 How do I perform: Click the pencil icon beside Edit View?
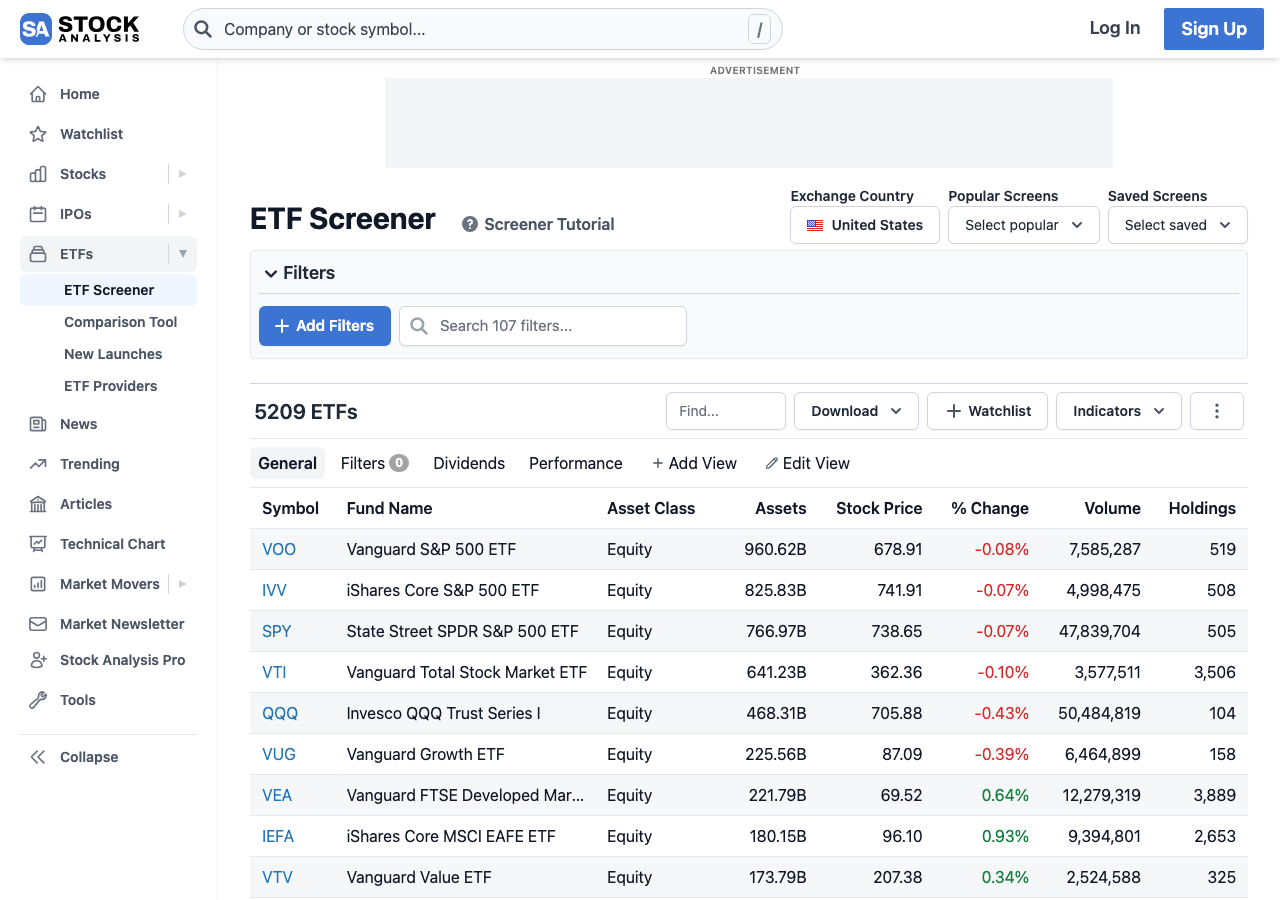771,464
